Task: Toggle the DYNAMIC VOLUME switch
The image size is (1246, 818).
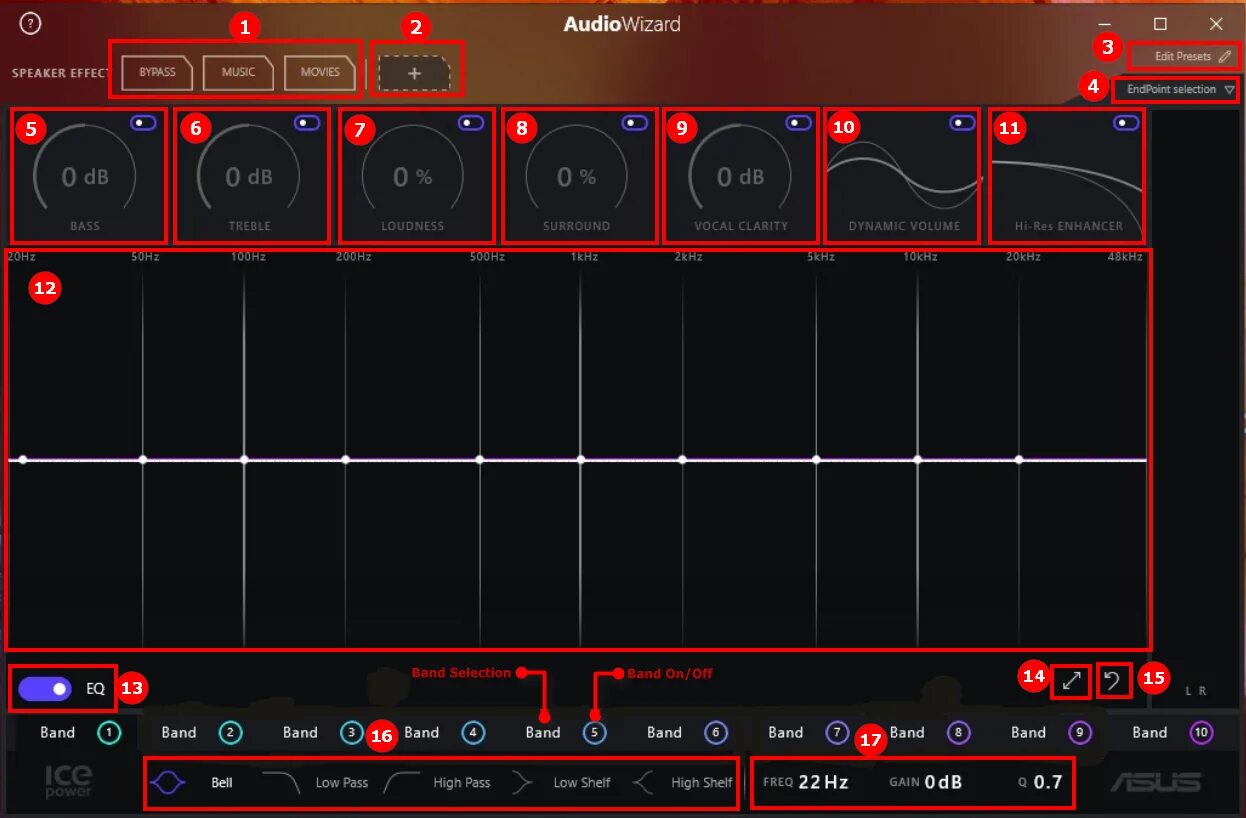Action: 963,122
